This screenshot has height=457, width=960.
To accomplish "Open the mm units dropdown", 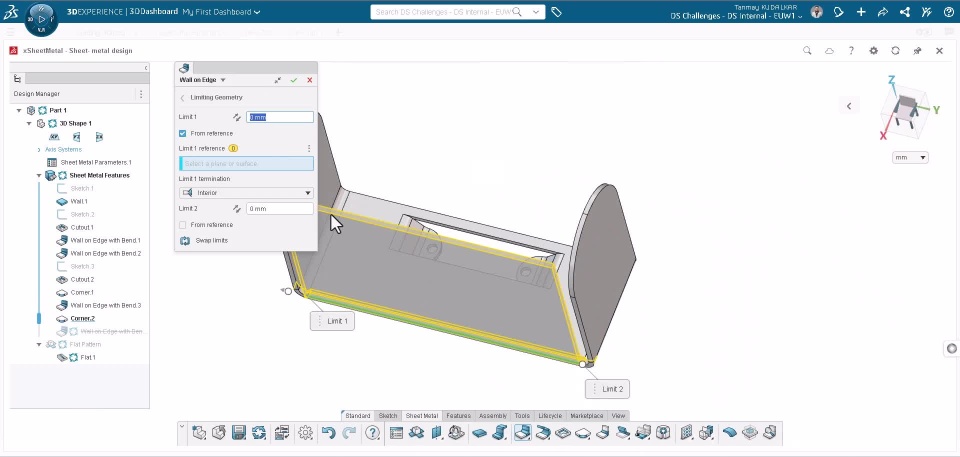I will coord(910,157).
